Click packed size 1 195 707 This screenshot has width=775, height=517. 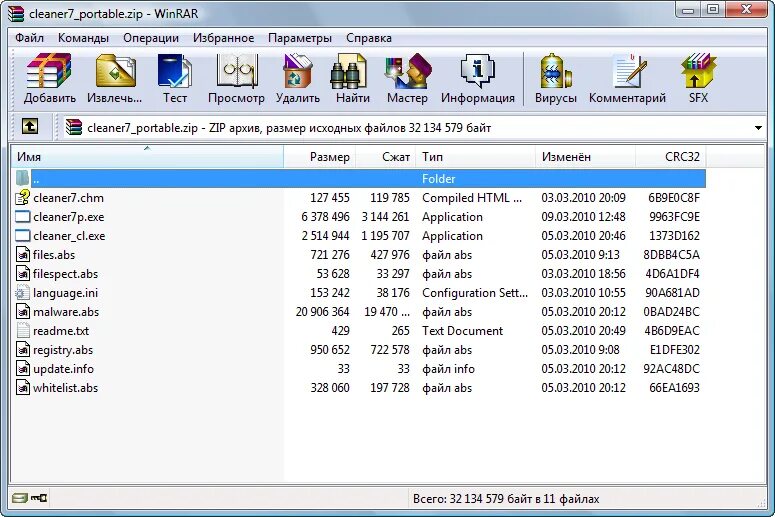tap(385, 236)
